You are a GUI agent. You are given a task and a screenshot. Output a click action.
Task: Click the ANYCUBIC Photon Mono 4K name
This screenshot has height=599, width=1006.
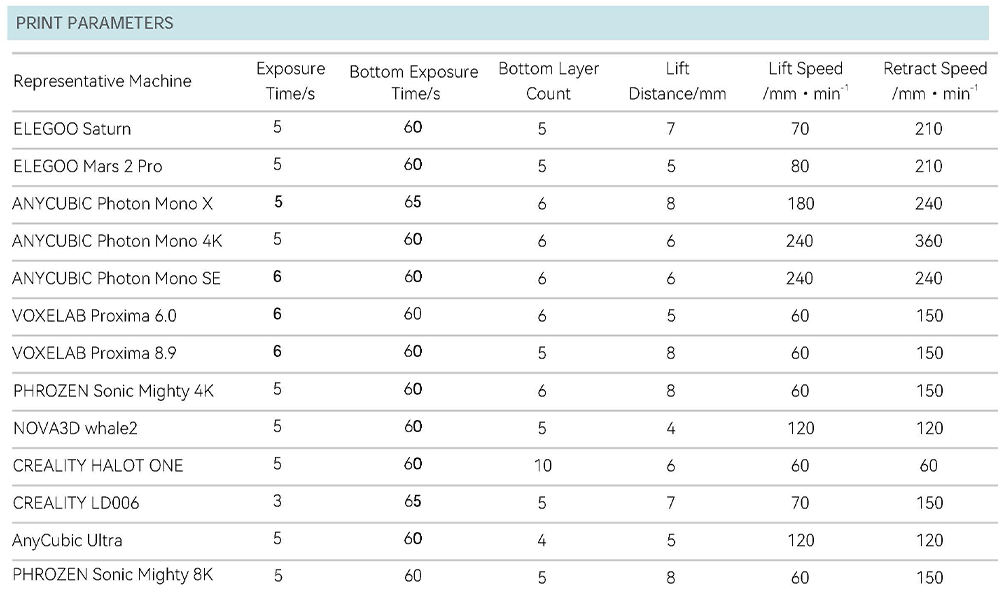pyautogui.click(x=117, y=240)
